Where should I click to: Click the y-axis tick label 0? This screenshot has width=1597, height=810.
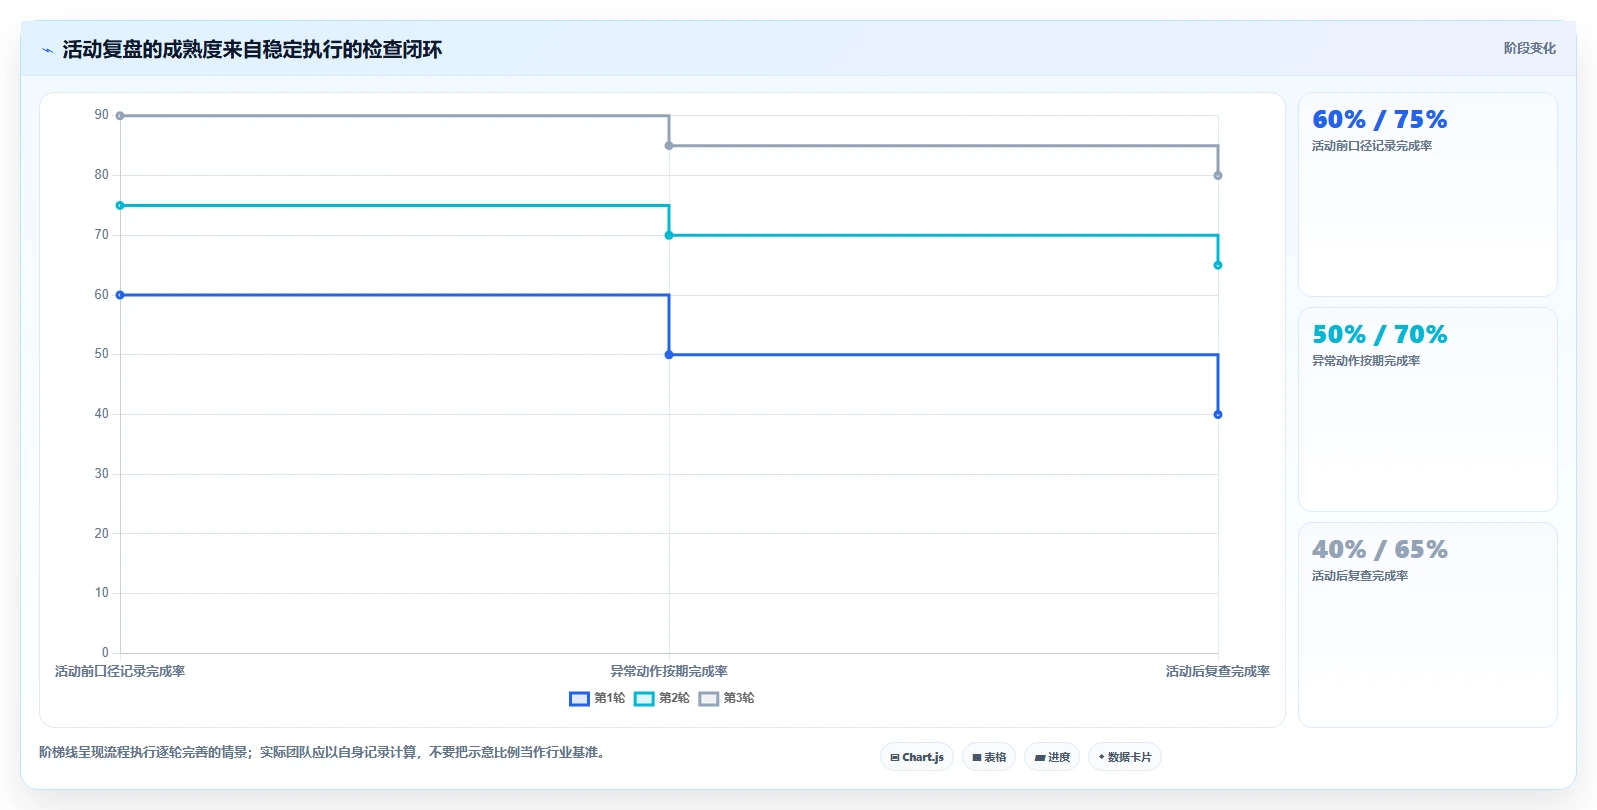pos(105,653)
